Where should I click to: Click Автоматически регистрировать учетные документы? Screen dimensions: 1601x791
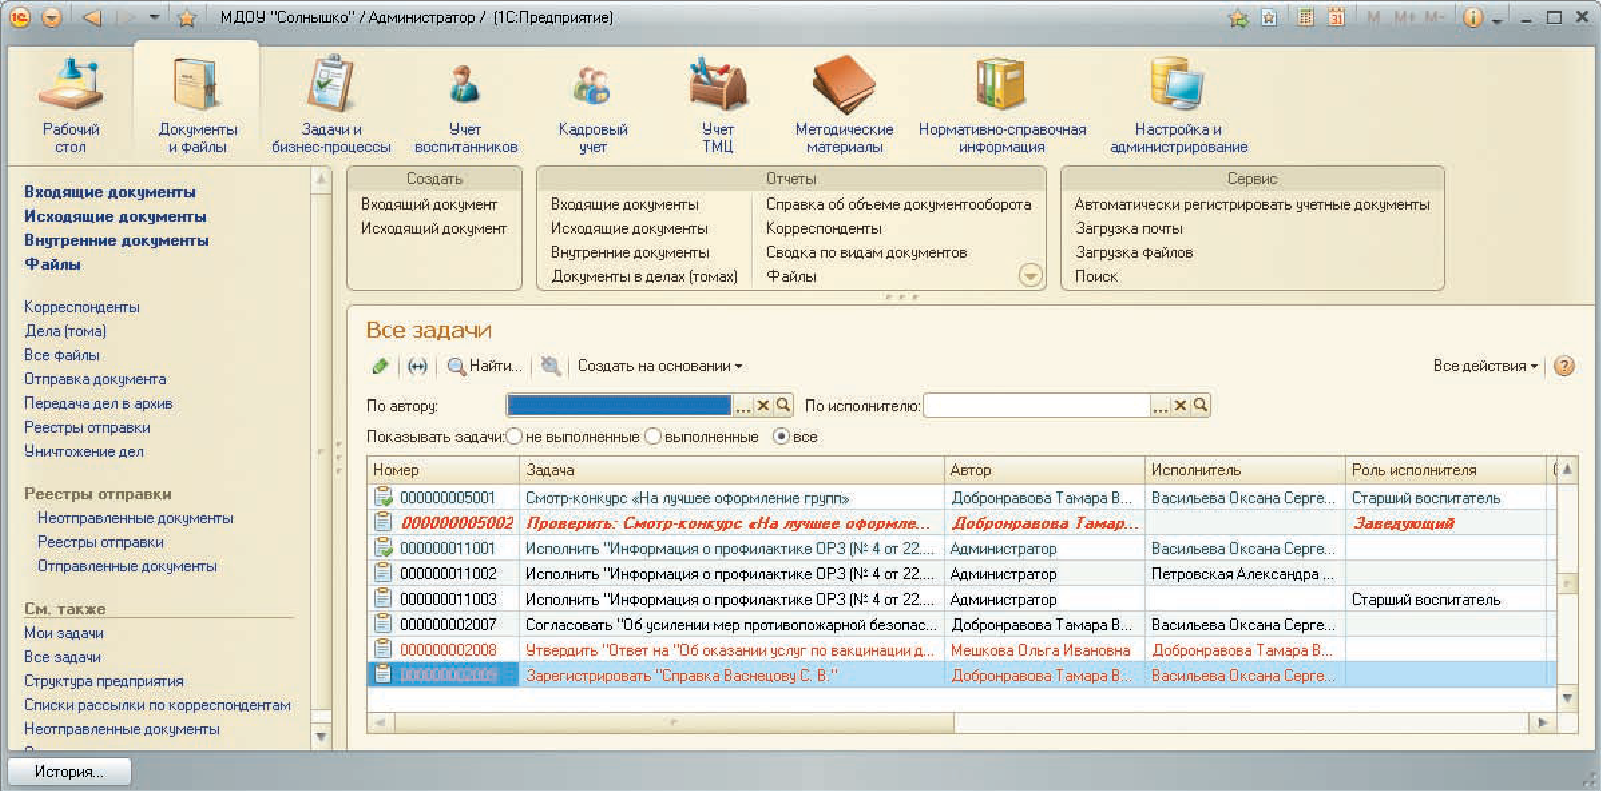click(x=1252, y=204)
